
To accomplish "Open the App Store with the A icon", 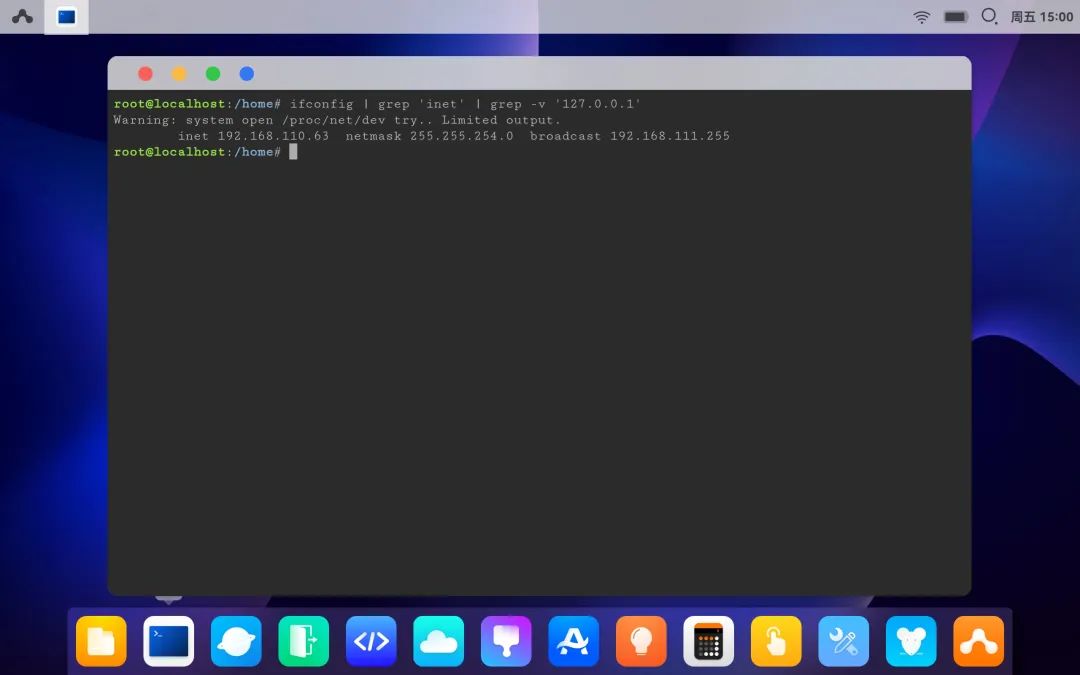I will click(x=573, y=642).
